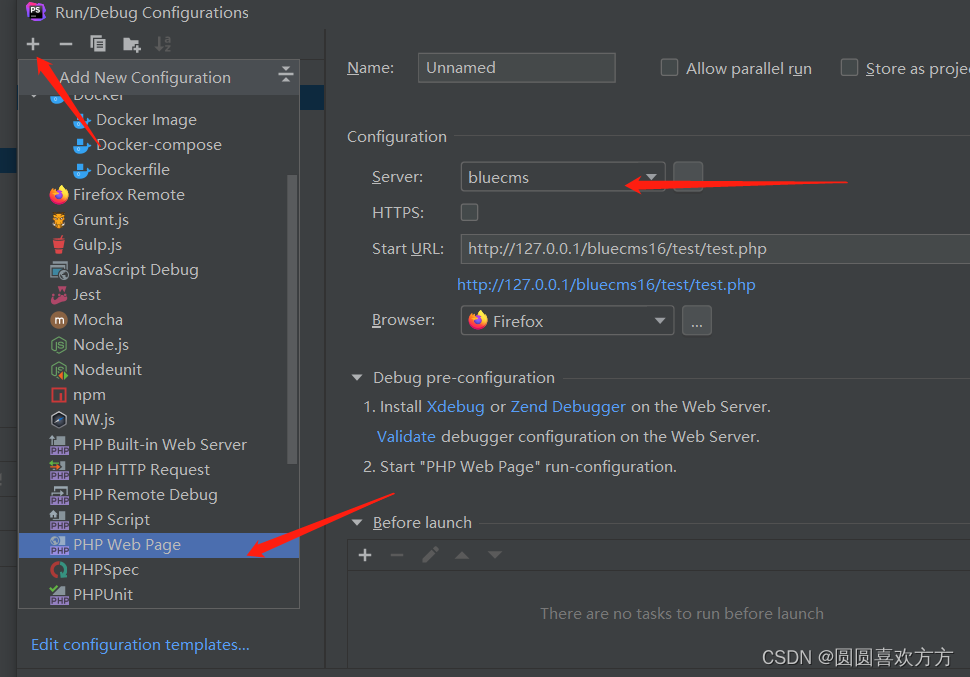Click the PHP HTTP Request icon

point(59,470)
